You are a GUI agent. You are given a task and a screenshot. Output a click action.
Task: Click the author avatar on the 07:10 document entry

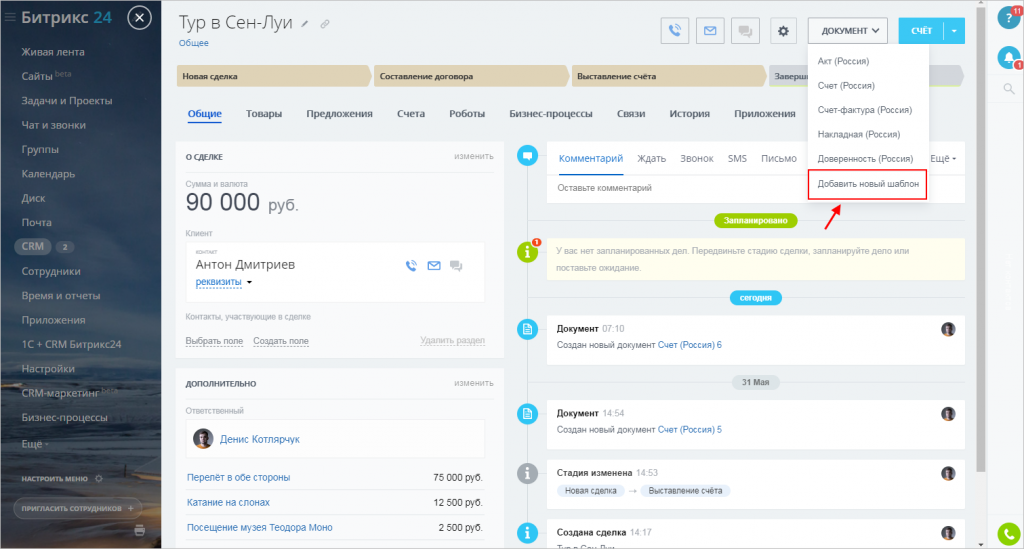[x=948, y=329]
